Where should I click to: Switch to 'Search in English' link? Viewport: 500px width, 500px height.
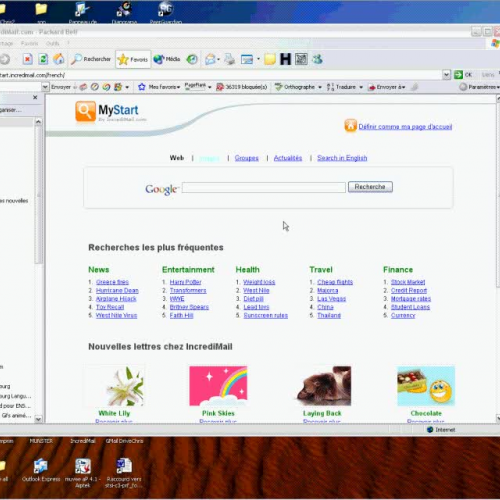click(x=342, y=158)
